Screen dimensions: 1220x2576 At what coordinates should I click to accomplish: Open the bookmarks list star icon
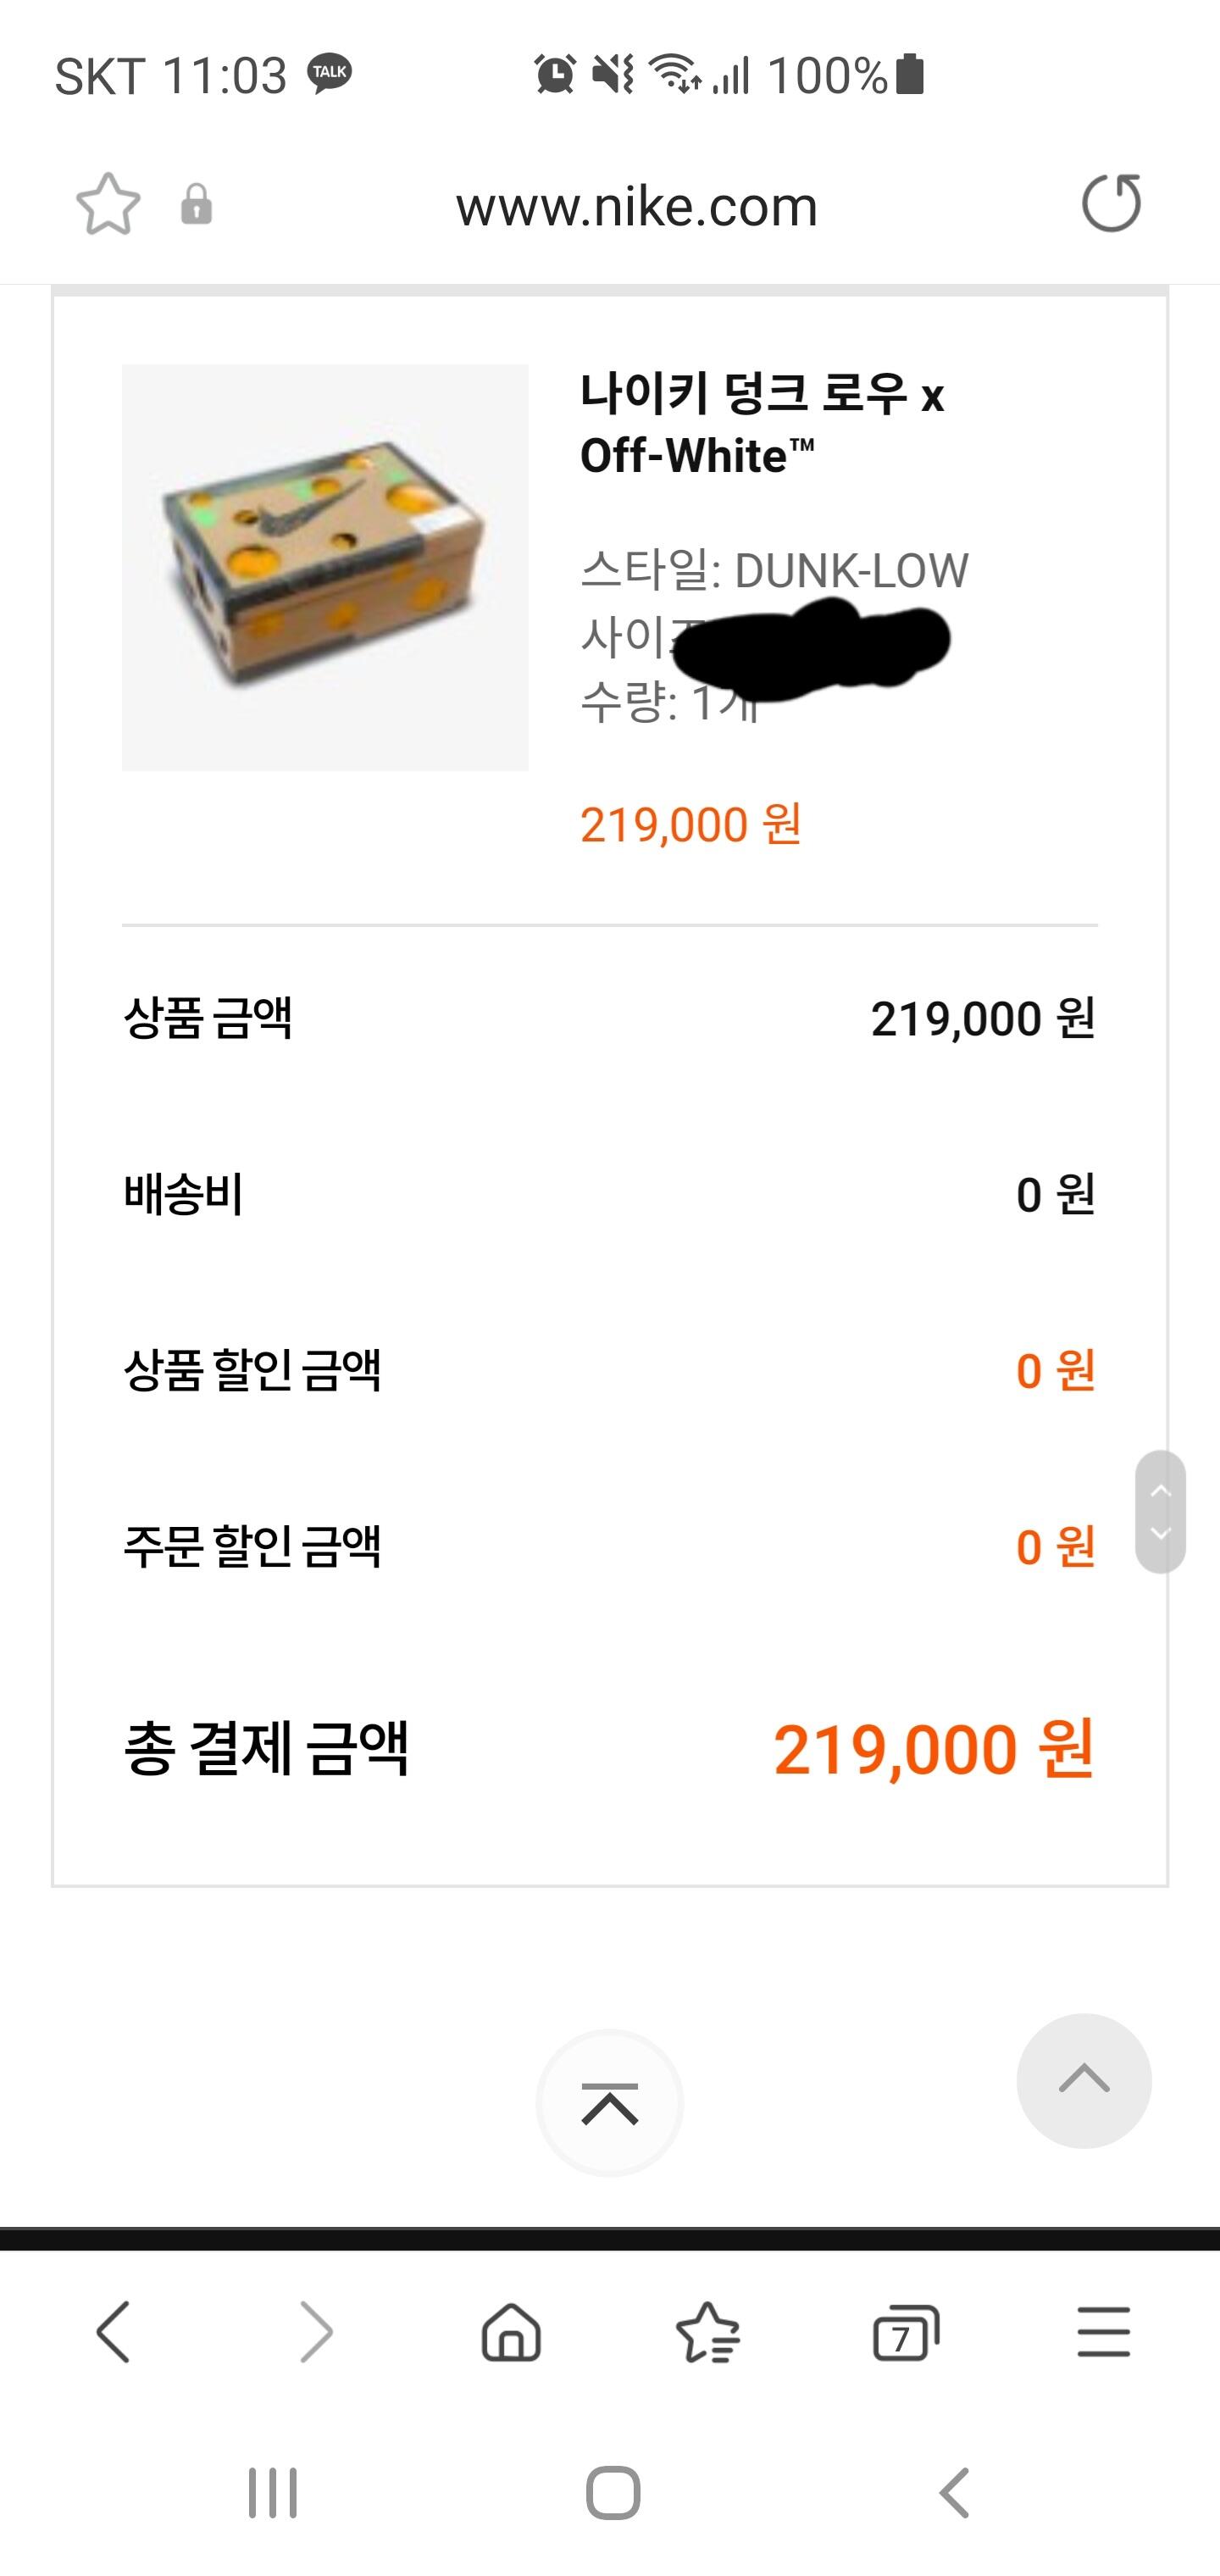(x=707, y=2332)
